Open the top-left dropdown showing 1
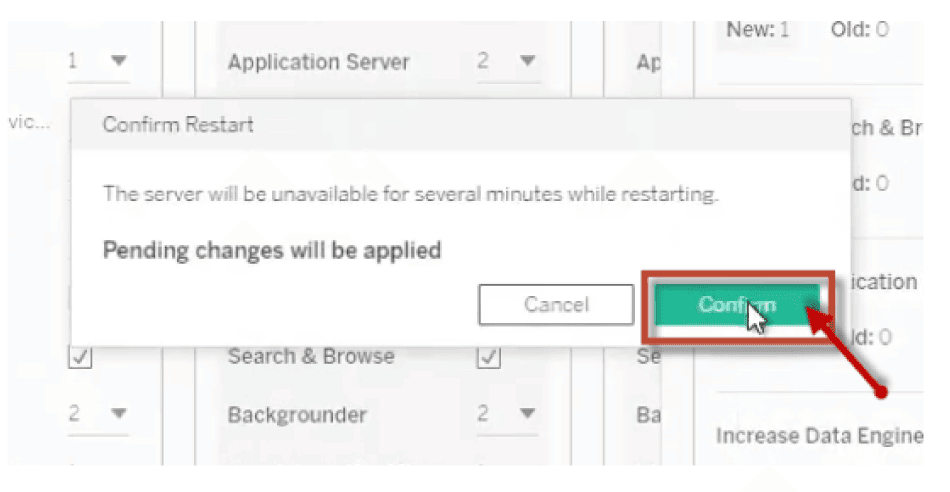 coord(98,62)
